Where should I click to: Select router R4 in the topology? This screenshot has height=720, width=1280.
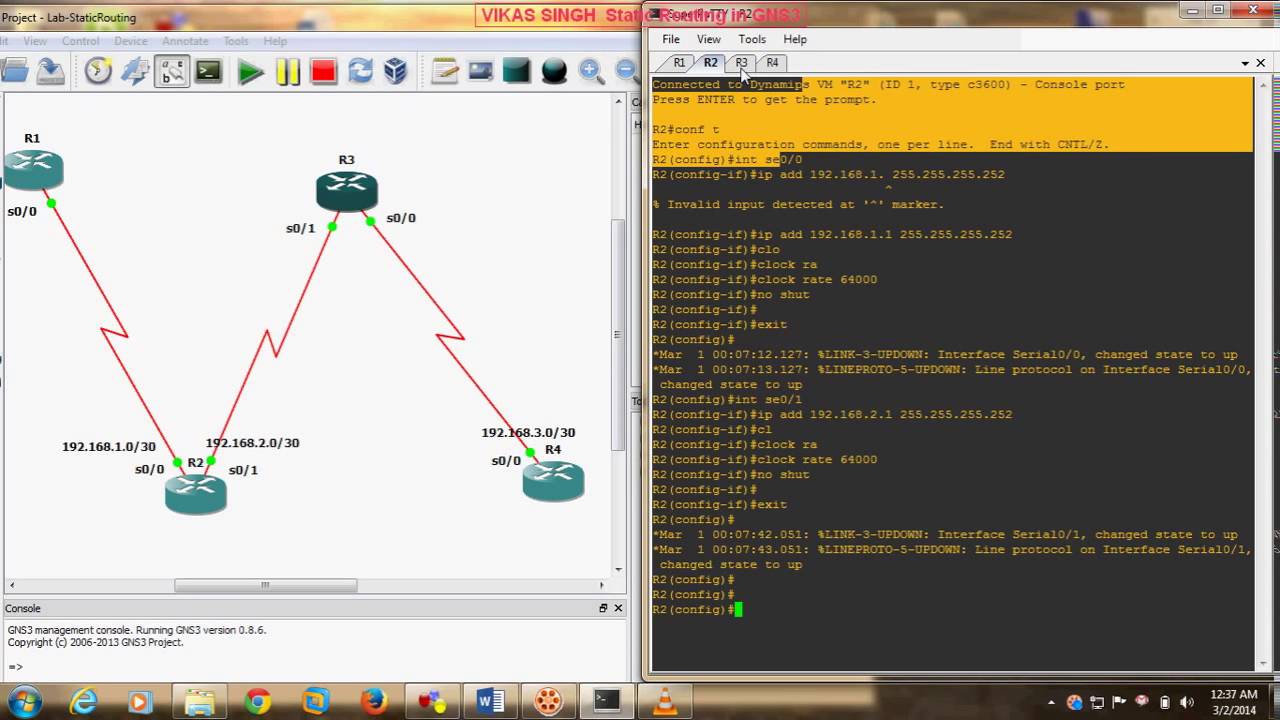pos(553,481)
